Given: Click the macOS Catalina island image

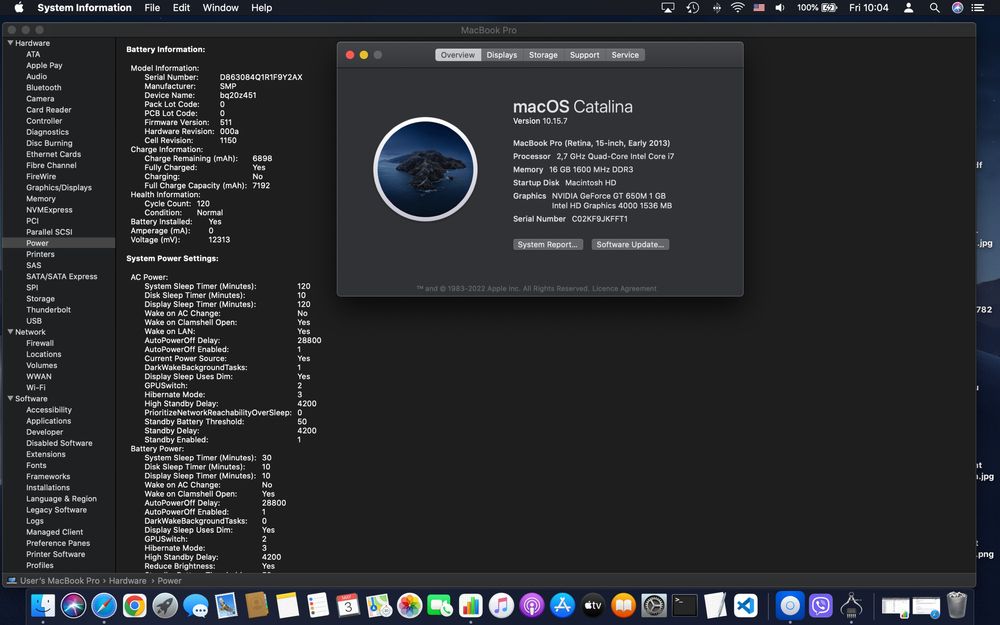Looking at the screenshot, I should (425, 169).
